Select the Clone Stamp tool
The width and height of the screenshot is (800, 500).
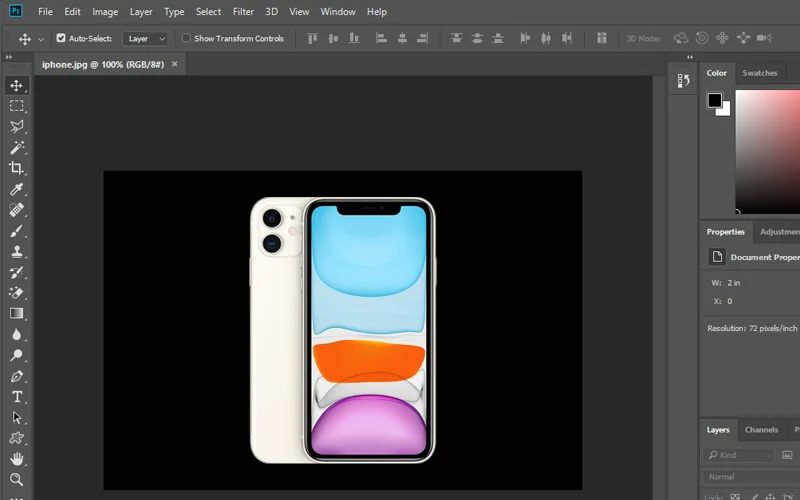17,252
